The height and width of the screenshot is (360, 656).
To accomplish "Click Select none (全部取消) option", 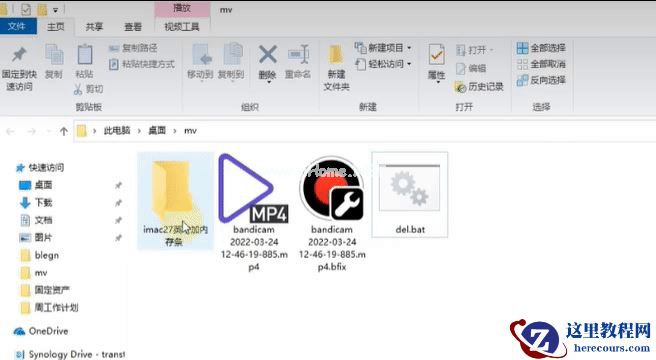I will [541, 64].
